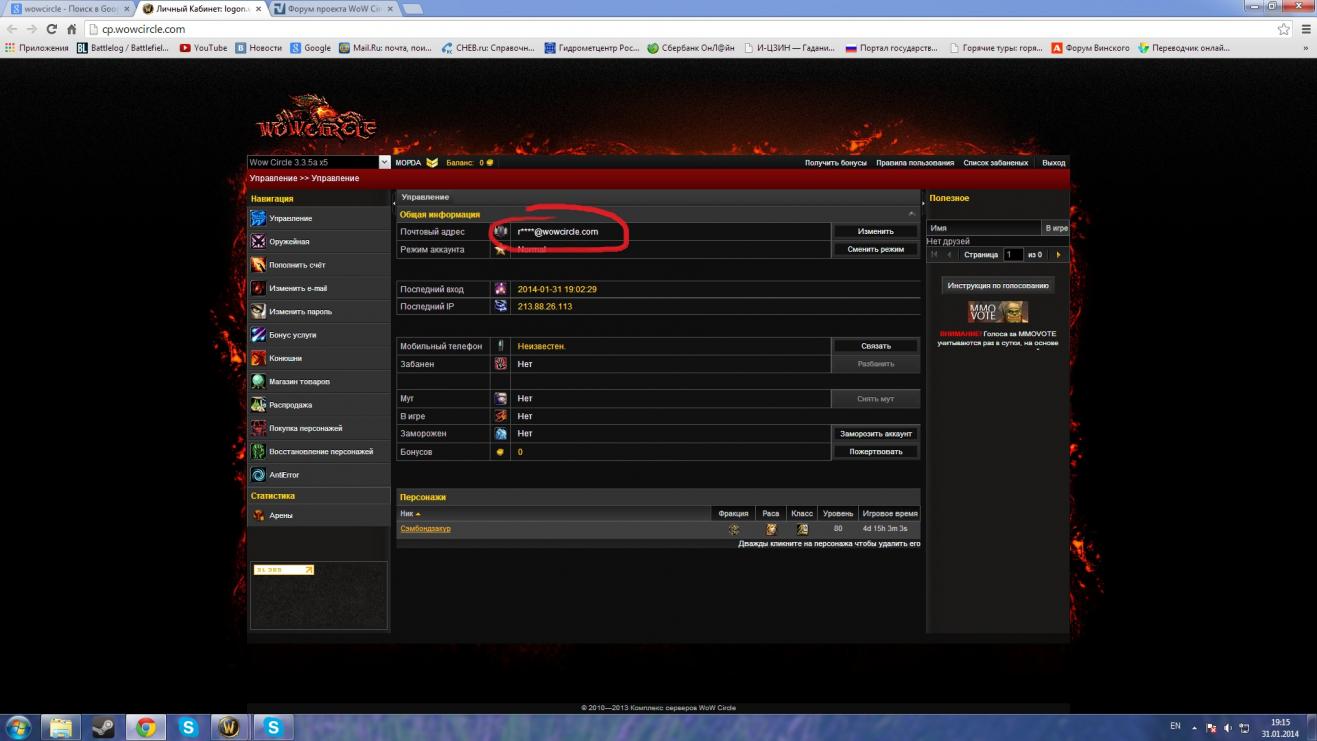1317x741 pixels.
Task: Collapse the Общая информация section arrow
Action: [x=911, y=215]
